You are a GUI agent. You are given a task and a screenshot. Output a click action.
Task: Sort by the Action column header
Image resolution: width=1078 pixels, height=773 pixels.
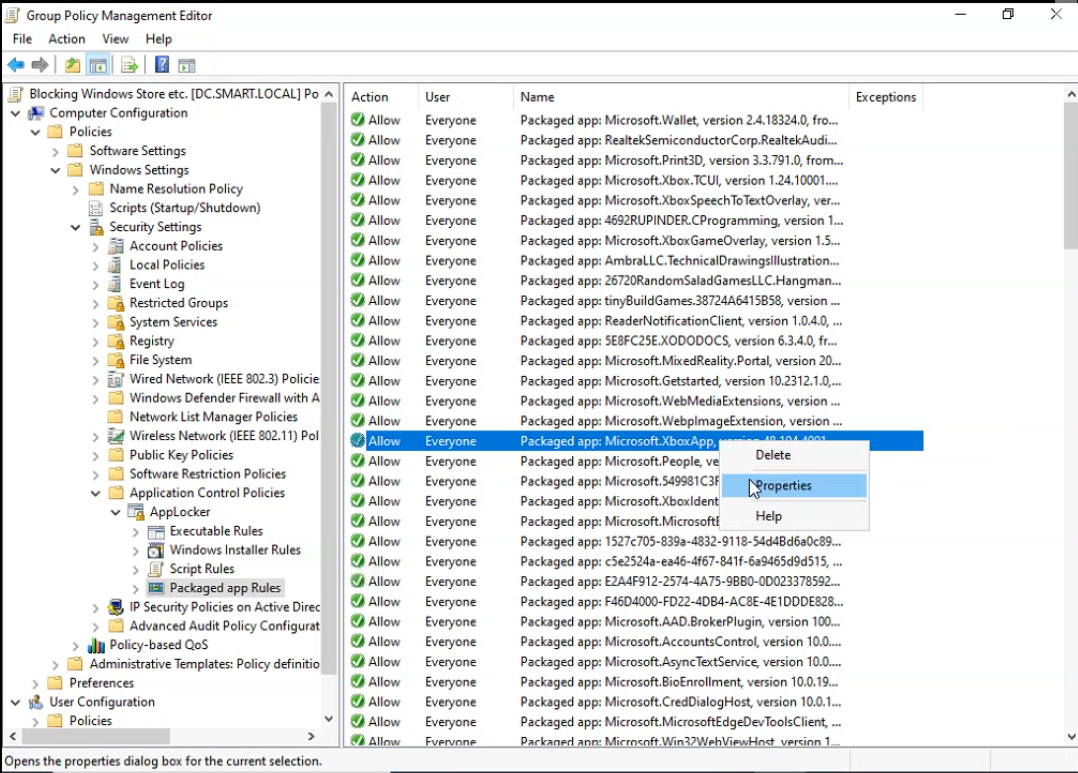[381, 97]
